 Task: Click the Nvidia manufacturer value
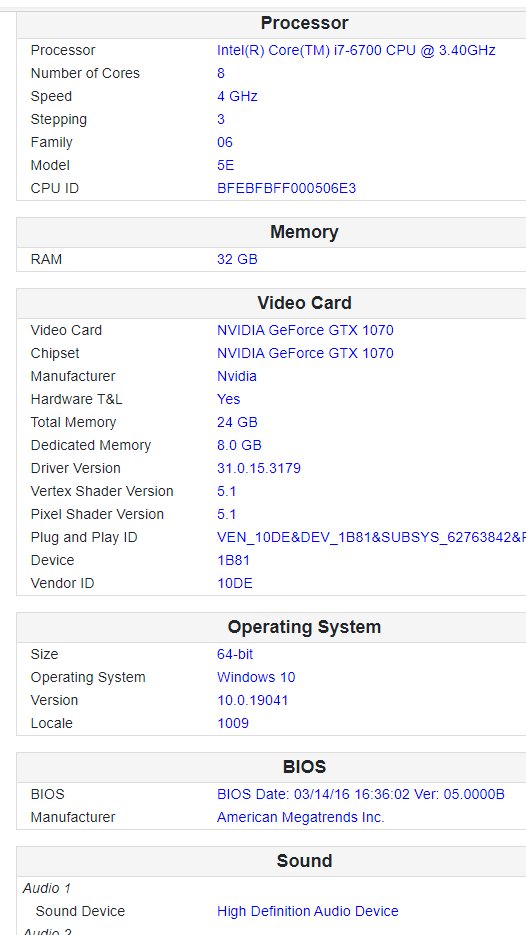click(237, 376)
